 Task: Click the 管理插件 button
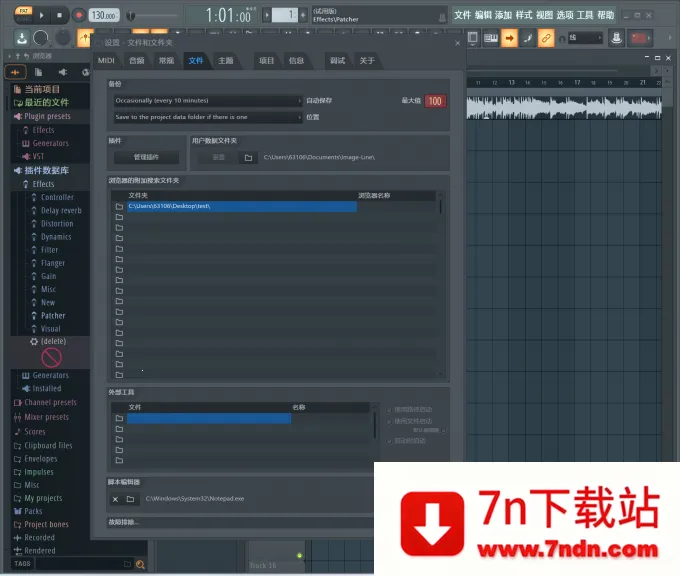click(146, 157)
